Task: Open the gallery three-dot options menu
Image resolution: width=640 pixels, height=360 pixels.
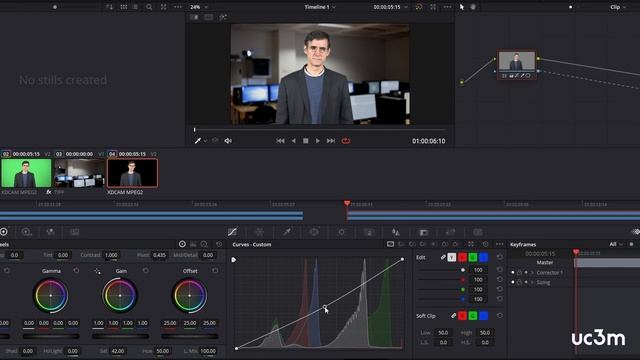Action: (178, 7)
